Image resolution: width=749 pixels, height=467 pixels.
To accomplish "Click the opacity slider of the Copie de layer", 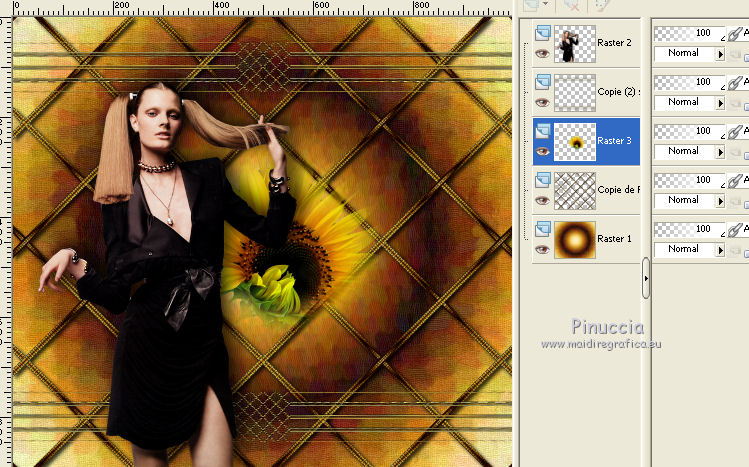I will pyautogui.click(x=689, y=180).
